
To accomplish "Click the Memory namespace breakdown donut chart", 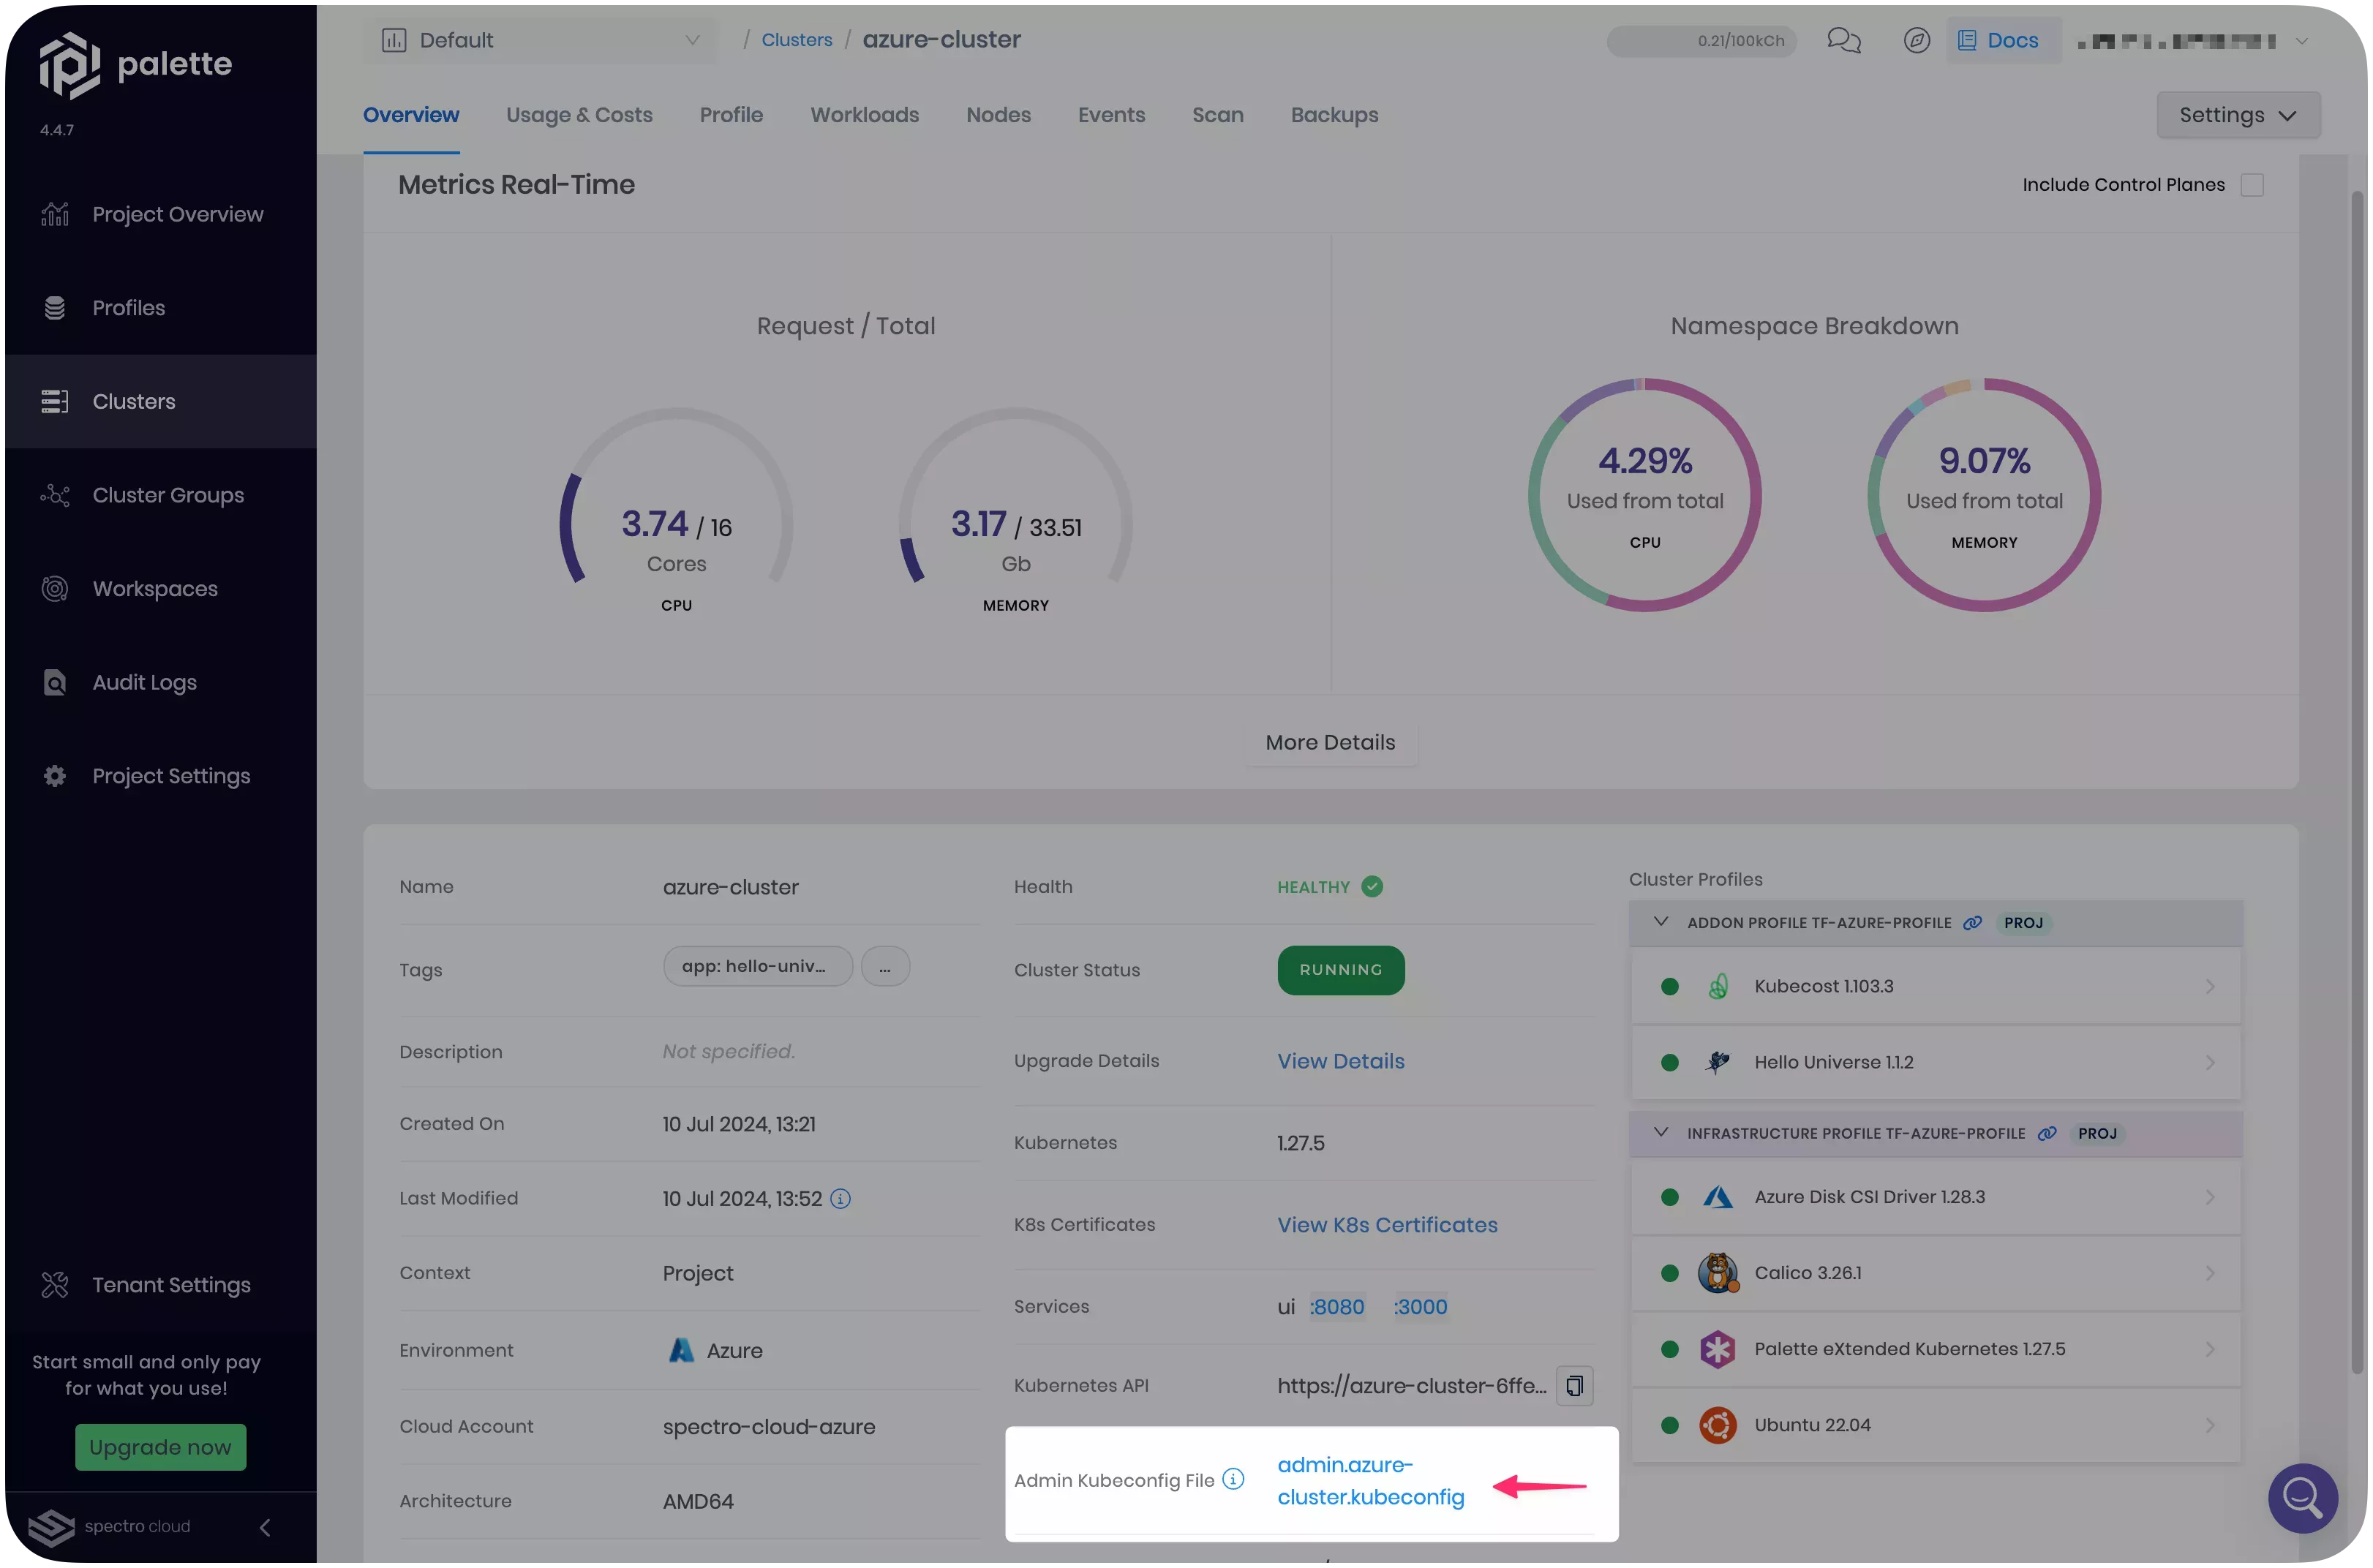I will click(1984, 495).
